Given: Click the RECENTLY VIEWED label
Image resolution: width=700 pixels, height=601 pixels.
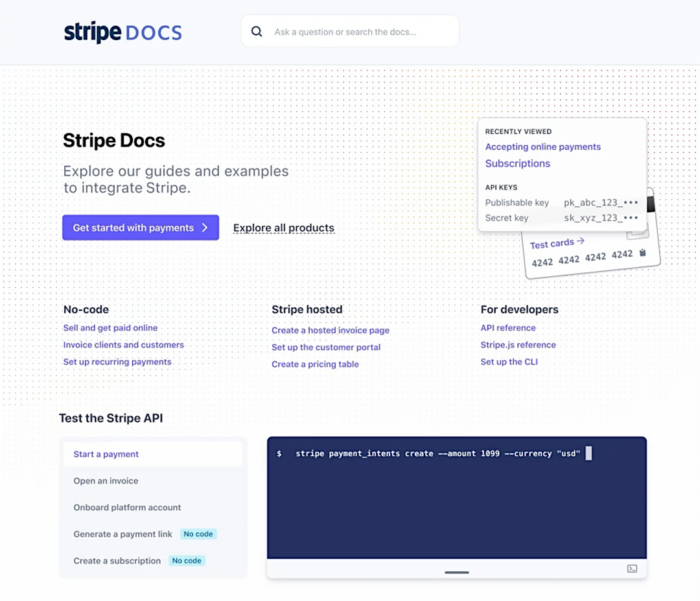Looking at the screenshot, I should click(x=518, y=131).
